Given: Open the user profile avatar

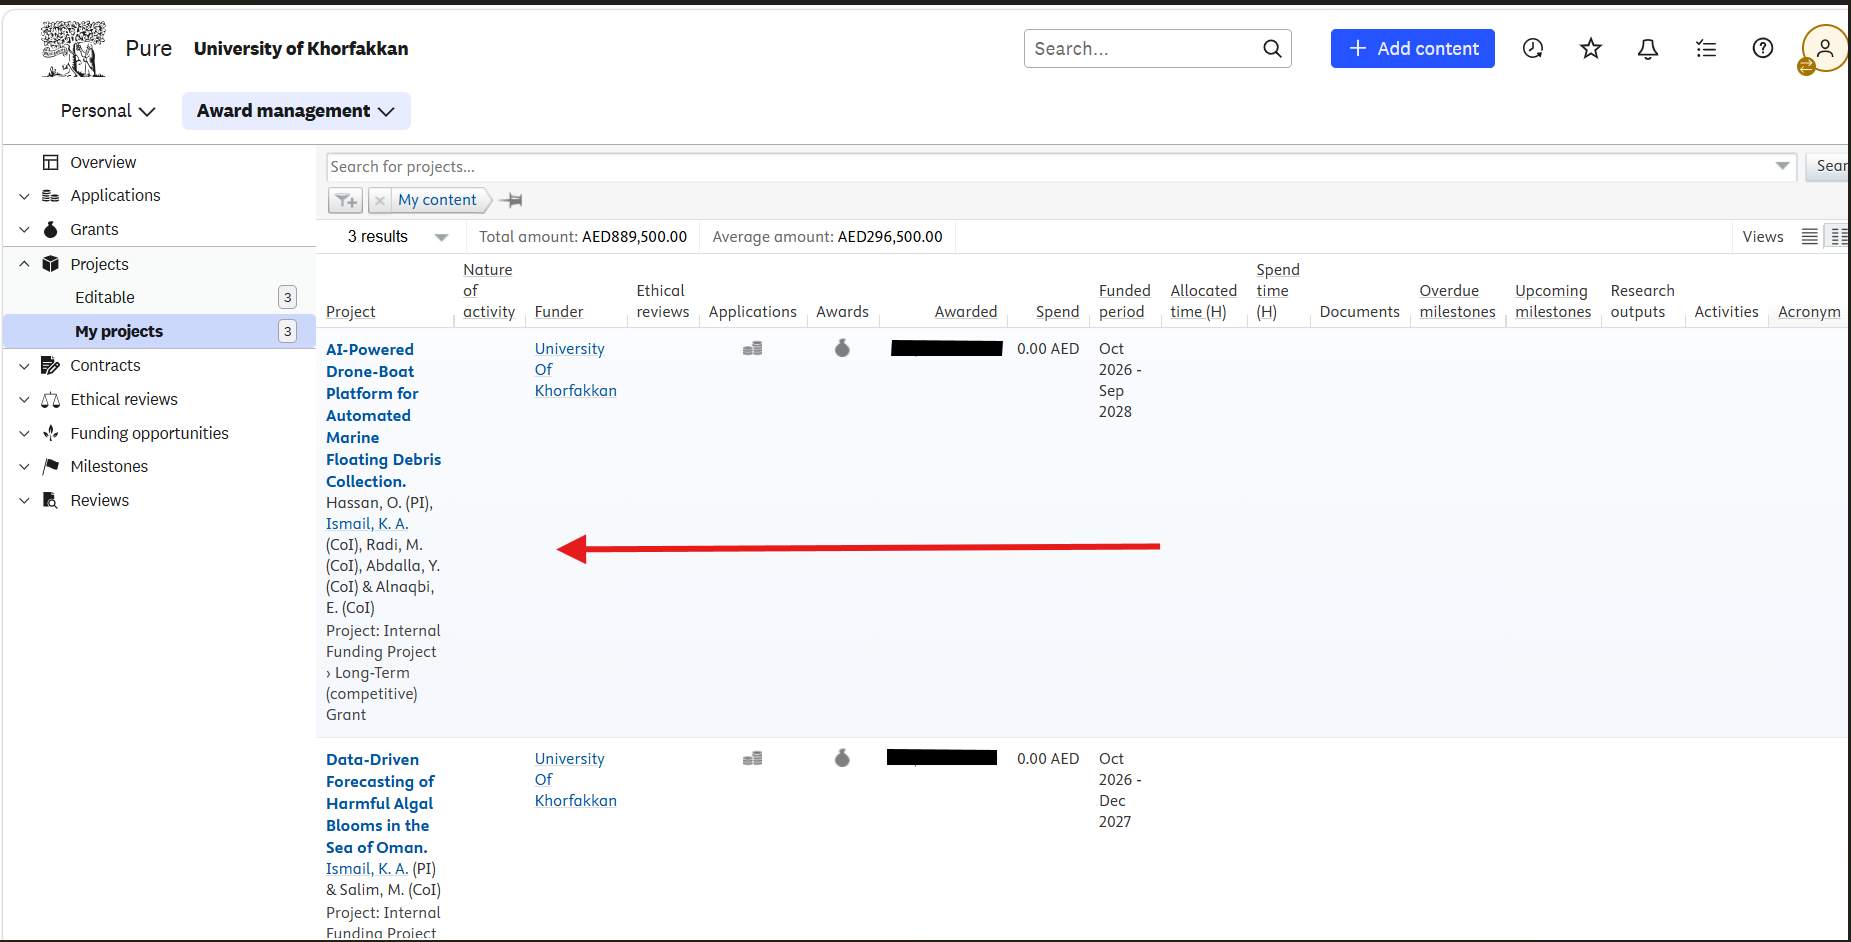Looking at the screenshot, I should 1825,48.
